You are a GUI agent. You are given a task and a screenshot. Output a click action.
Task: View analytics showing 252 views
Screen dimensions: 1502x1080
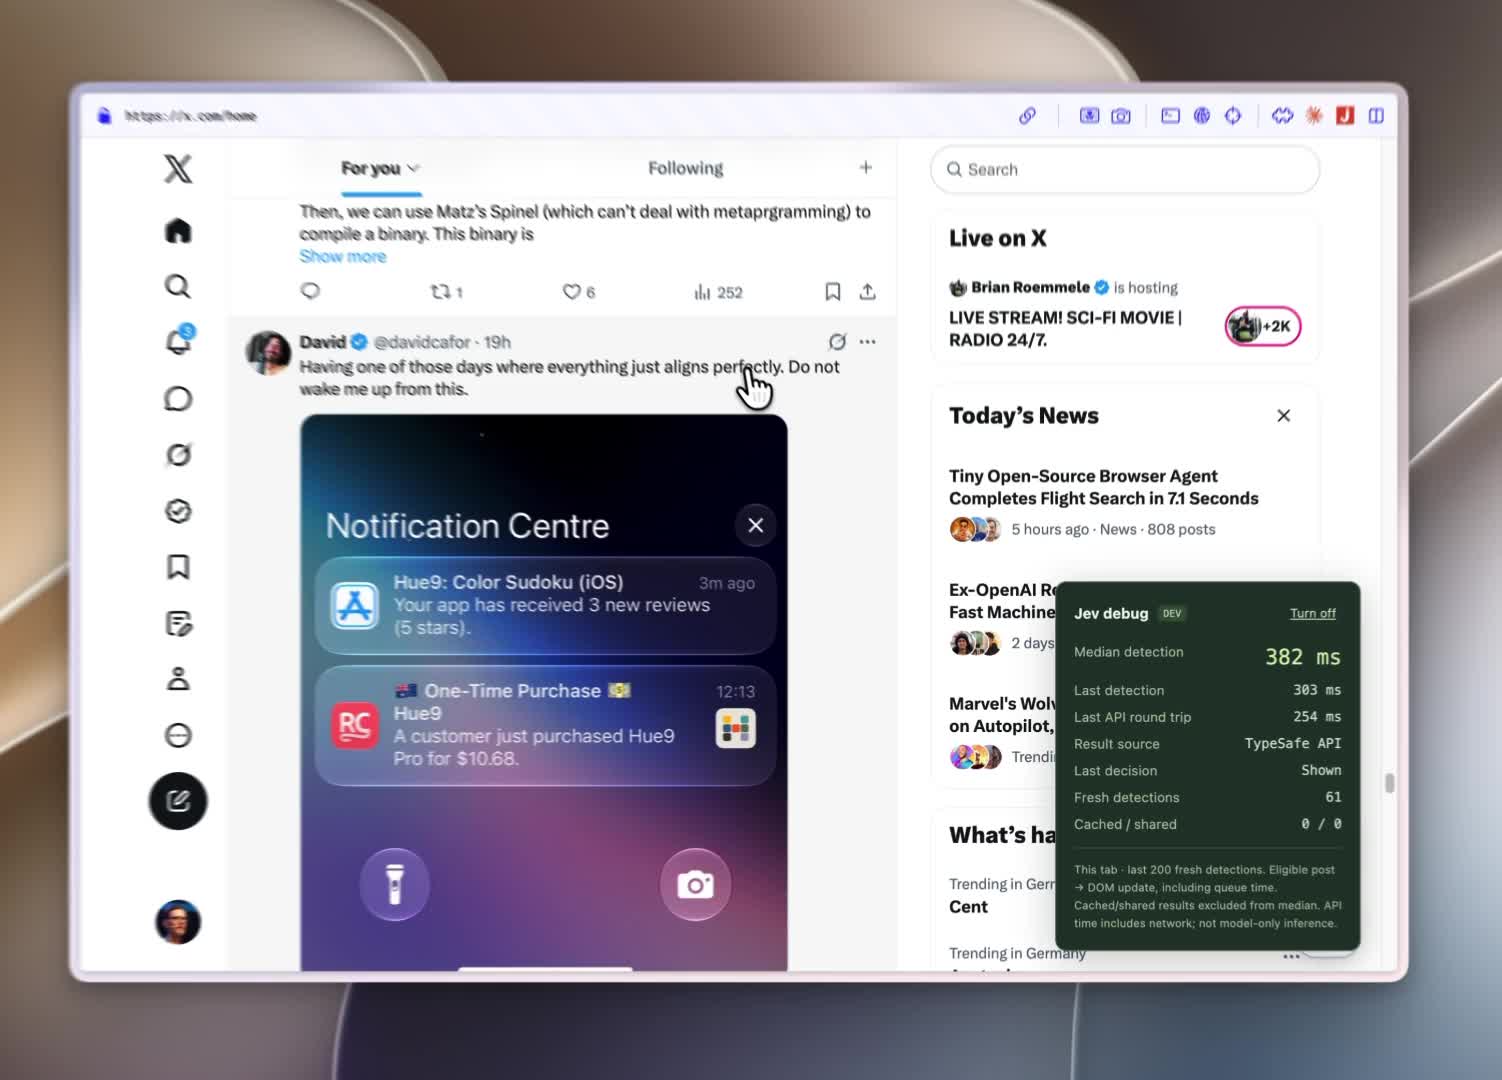[718, 292]
